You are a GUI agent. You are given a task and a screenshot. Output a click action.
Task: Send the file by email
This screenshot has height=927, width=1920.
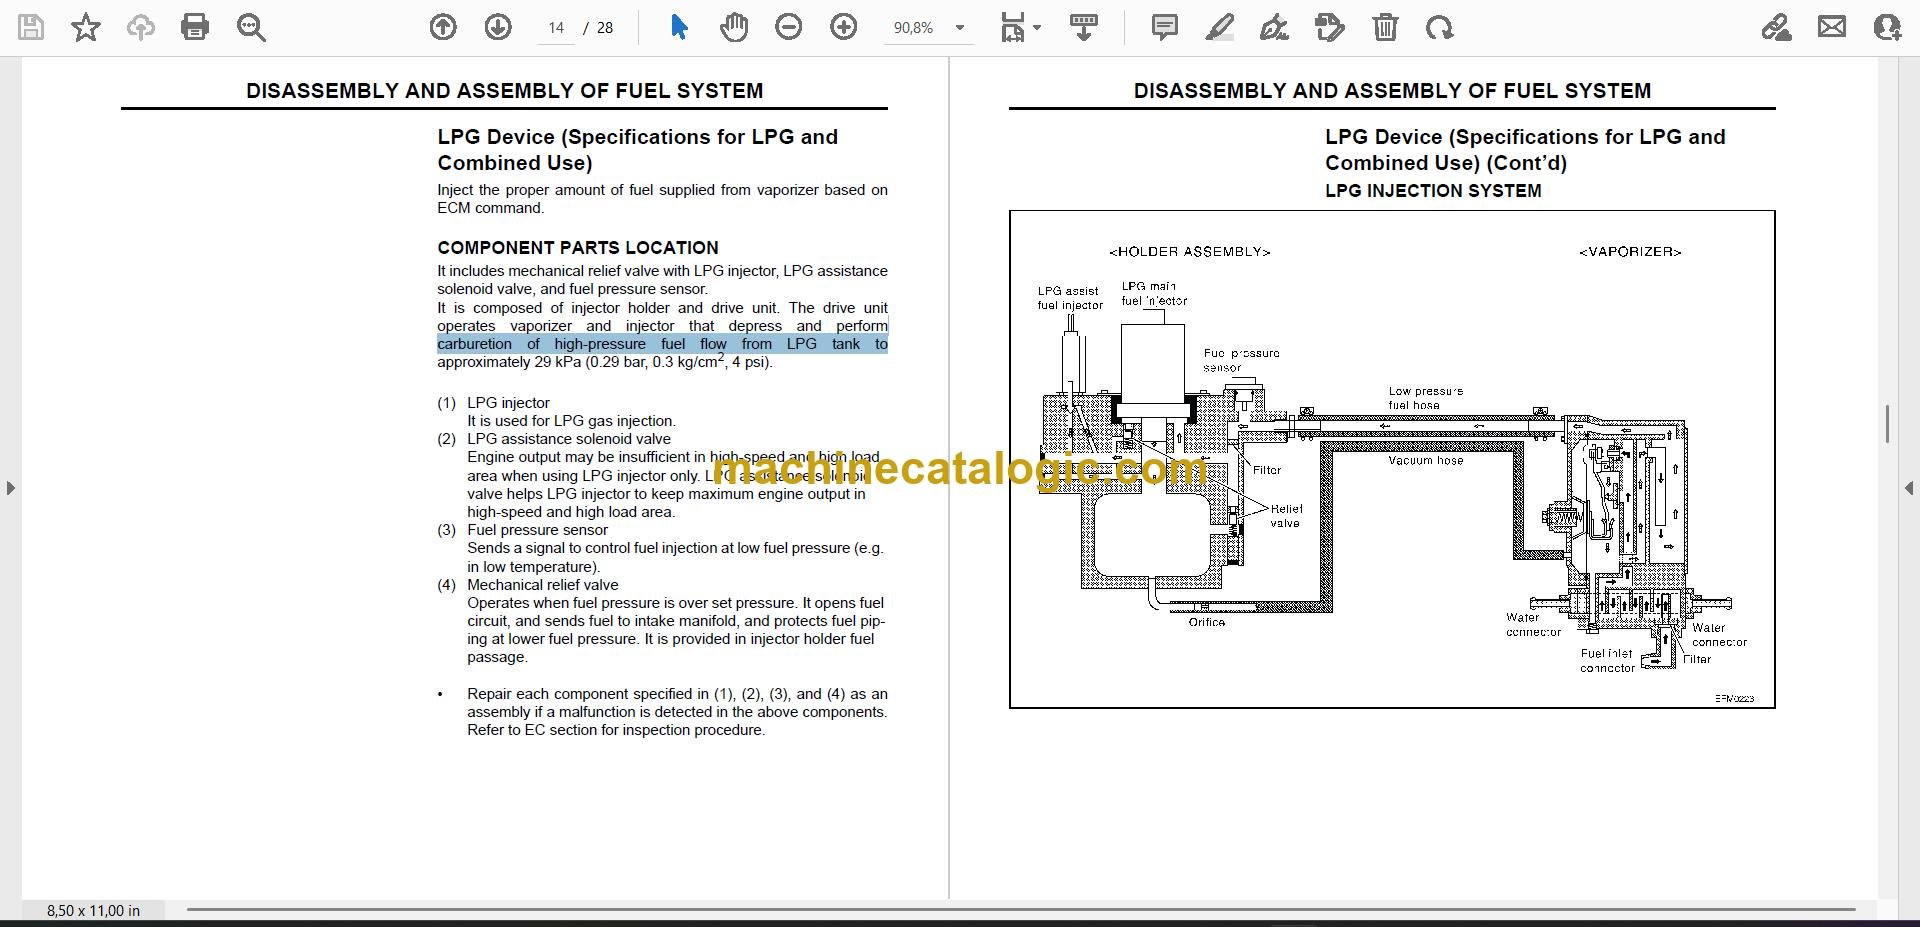click(1832, 27)
